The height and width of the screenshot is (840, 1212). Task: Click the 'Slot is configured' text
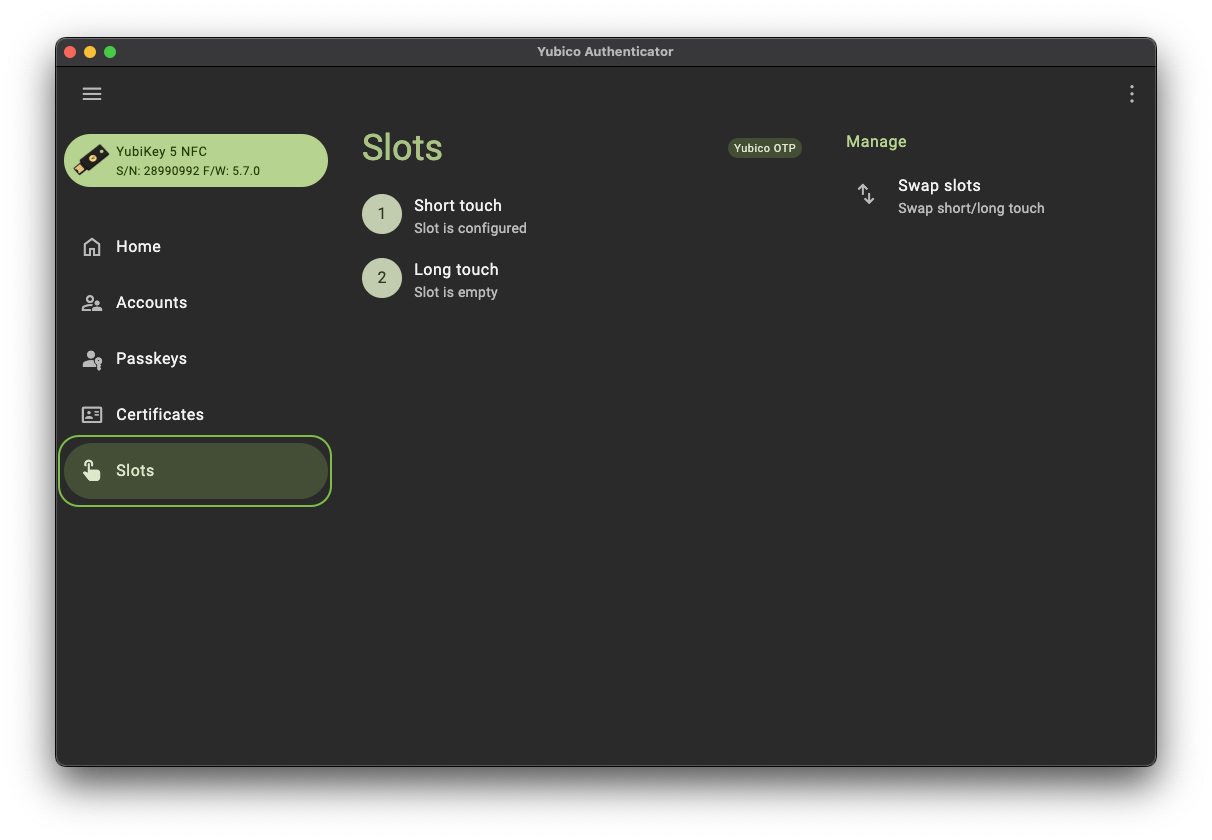point(470,228)
